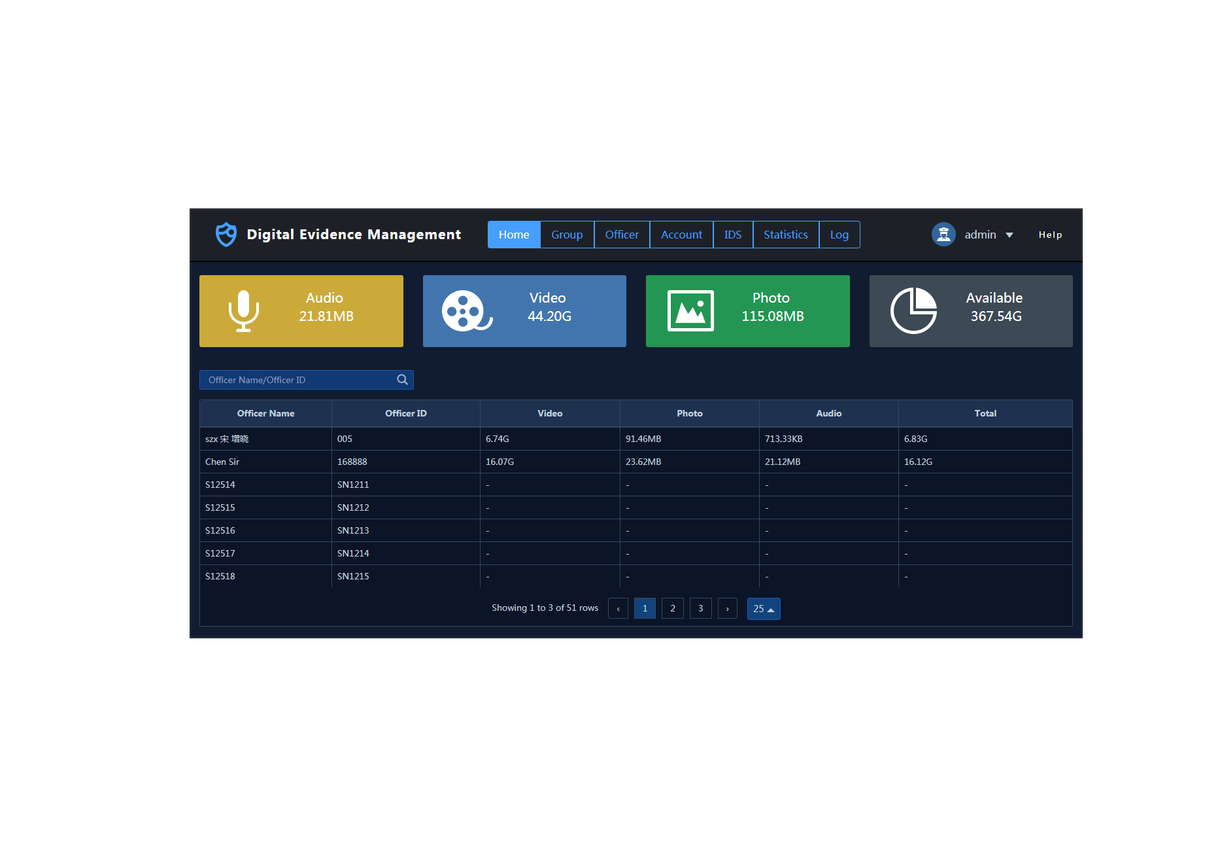Expand the admin account dropdown arrow
This screenshot has height=851, width=1220.
click(1009, 235)
